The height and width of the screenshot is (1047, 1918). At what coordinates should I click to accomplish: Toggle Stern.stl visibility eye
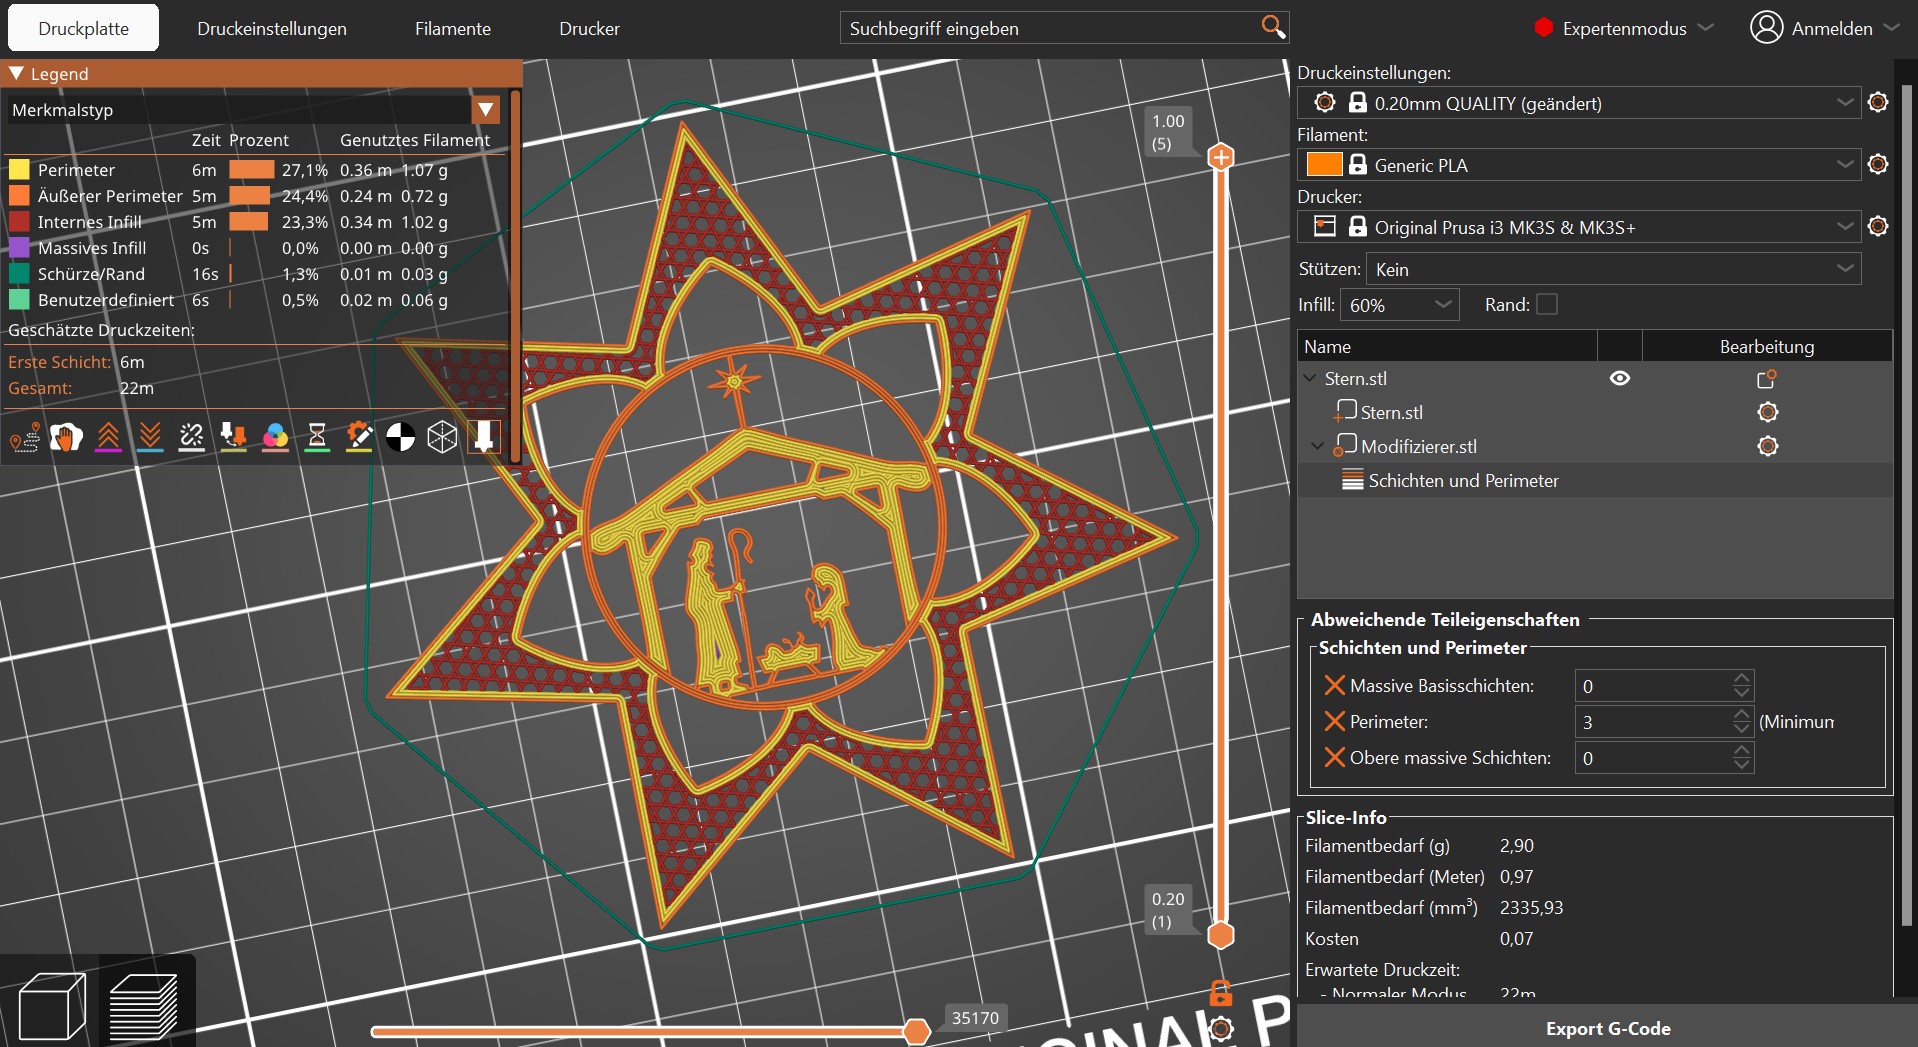click(1620, 378)
